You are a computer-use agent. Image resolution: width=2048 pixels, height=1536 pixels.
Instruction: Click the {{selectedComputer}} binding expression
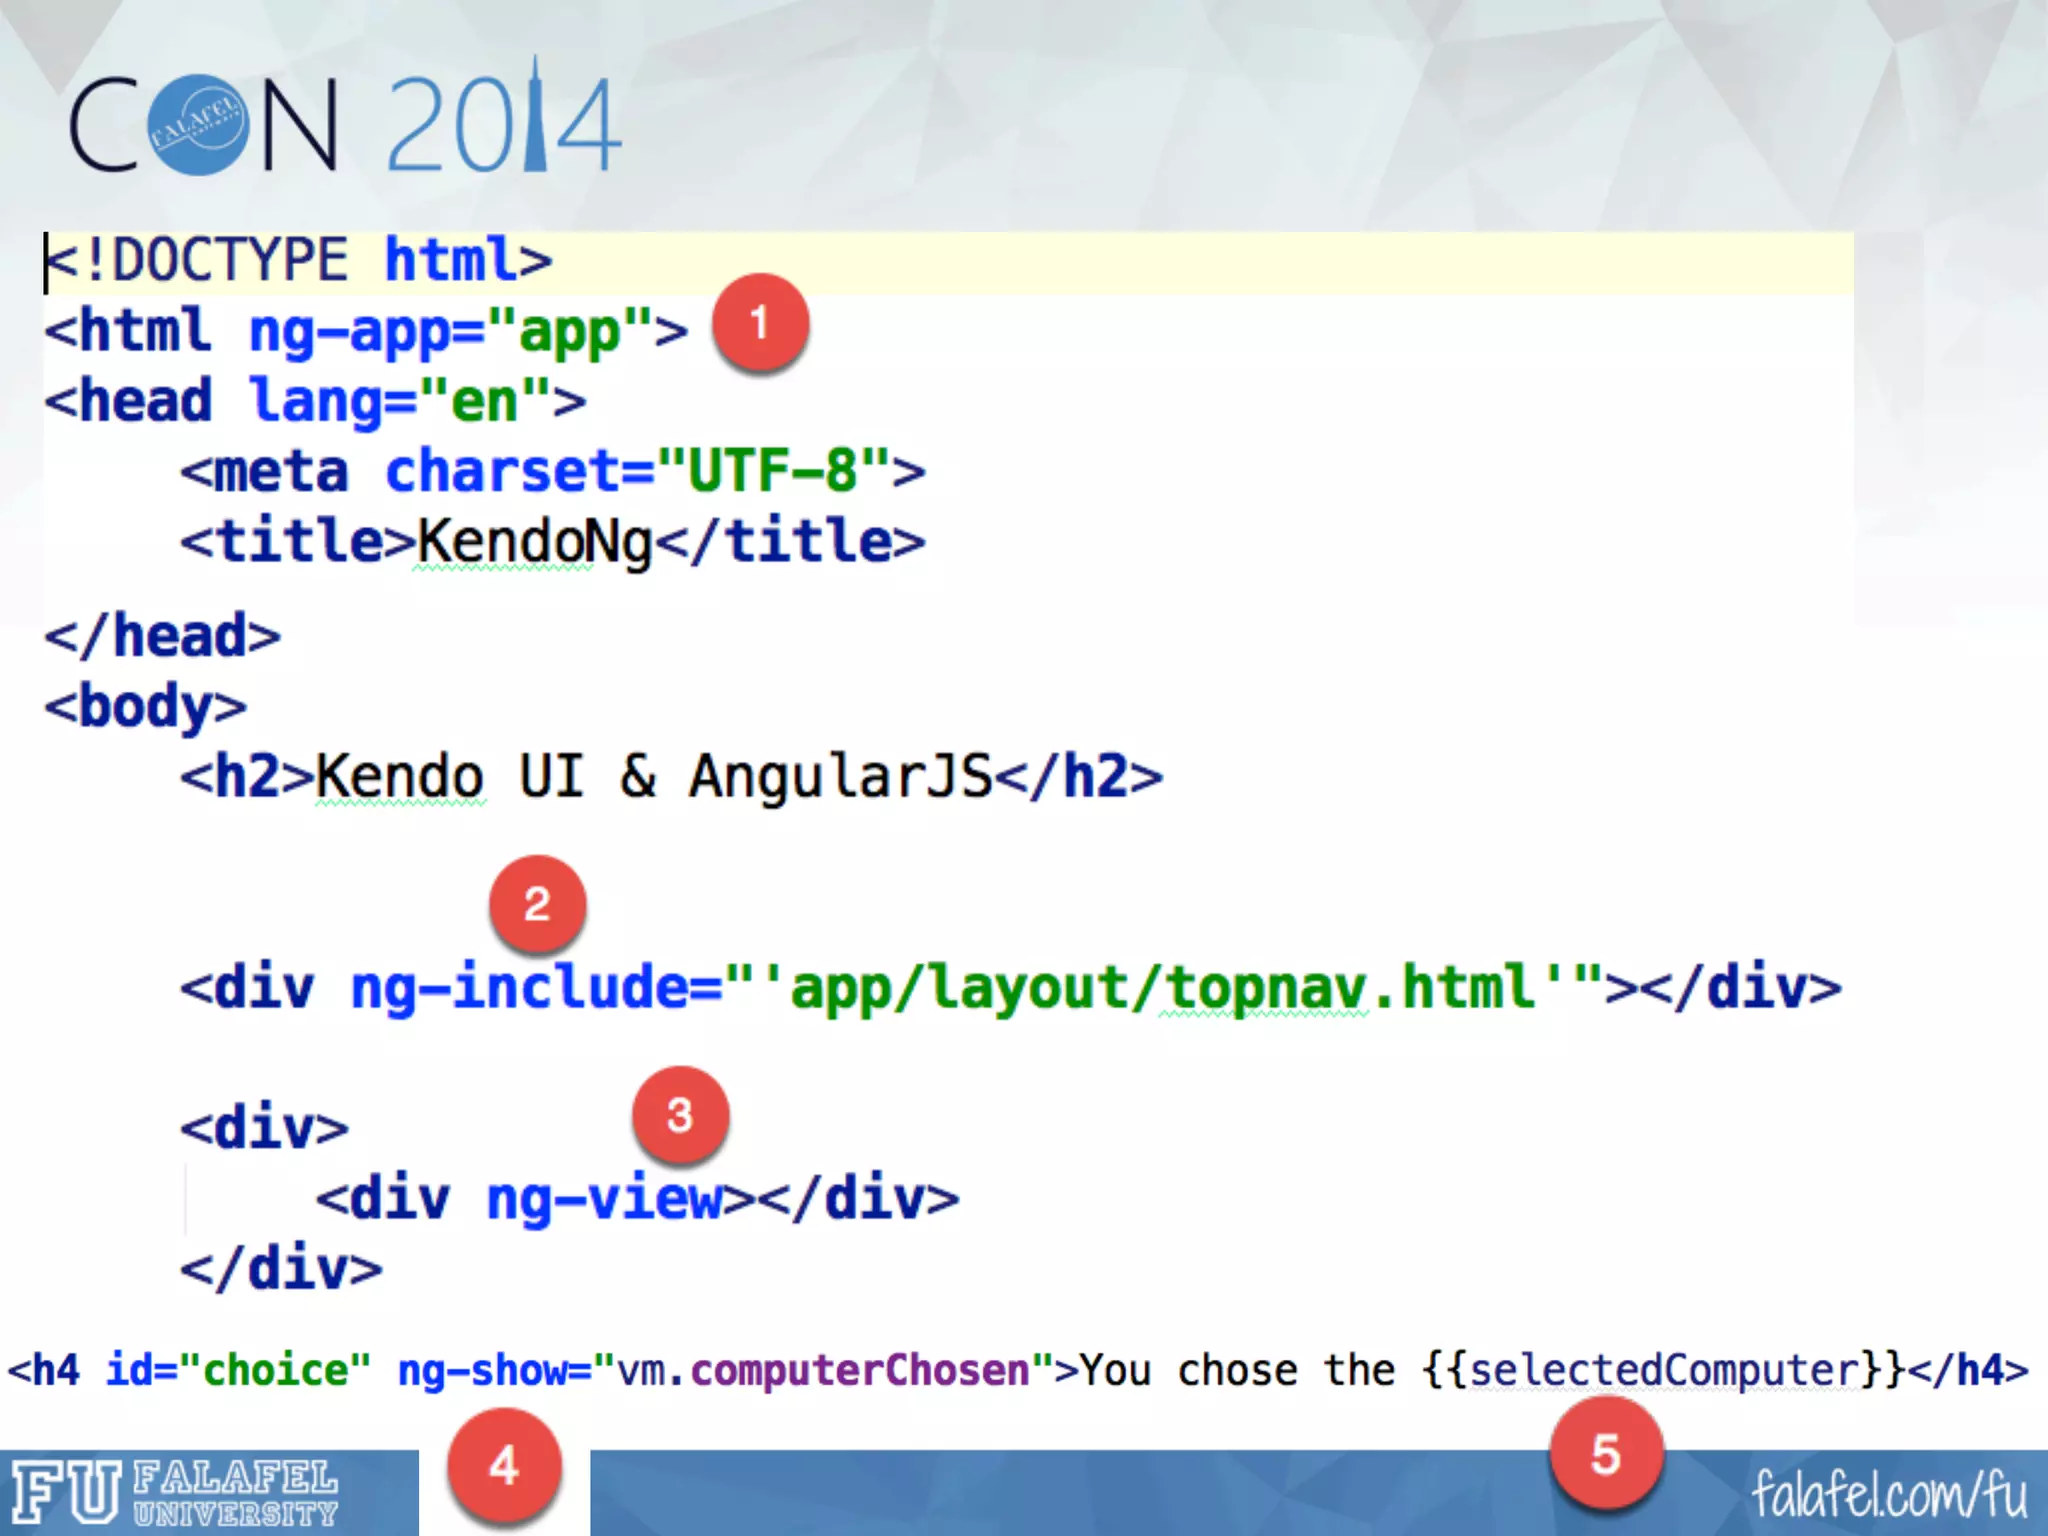(x=1663, y=1370)
